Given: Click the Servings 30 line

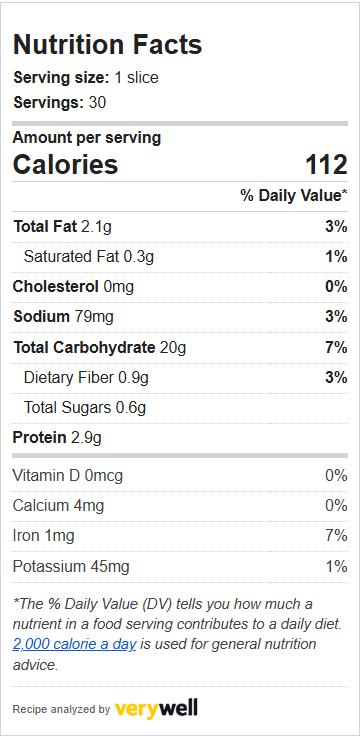Looking at the screenshot, I should (x=59, y=102).
